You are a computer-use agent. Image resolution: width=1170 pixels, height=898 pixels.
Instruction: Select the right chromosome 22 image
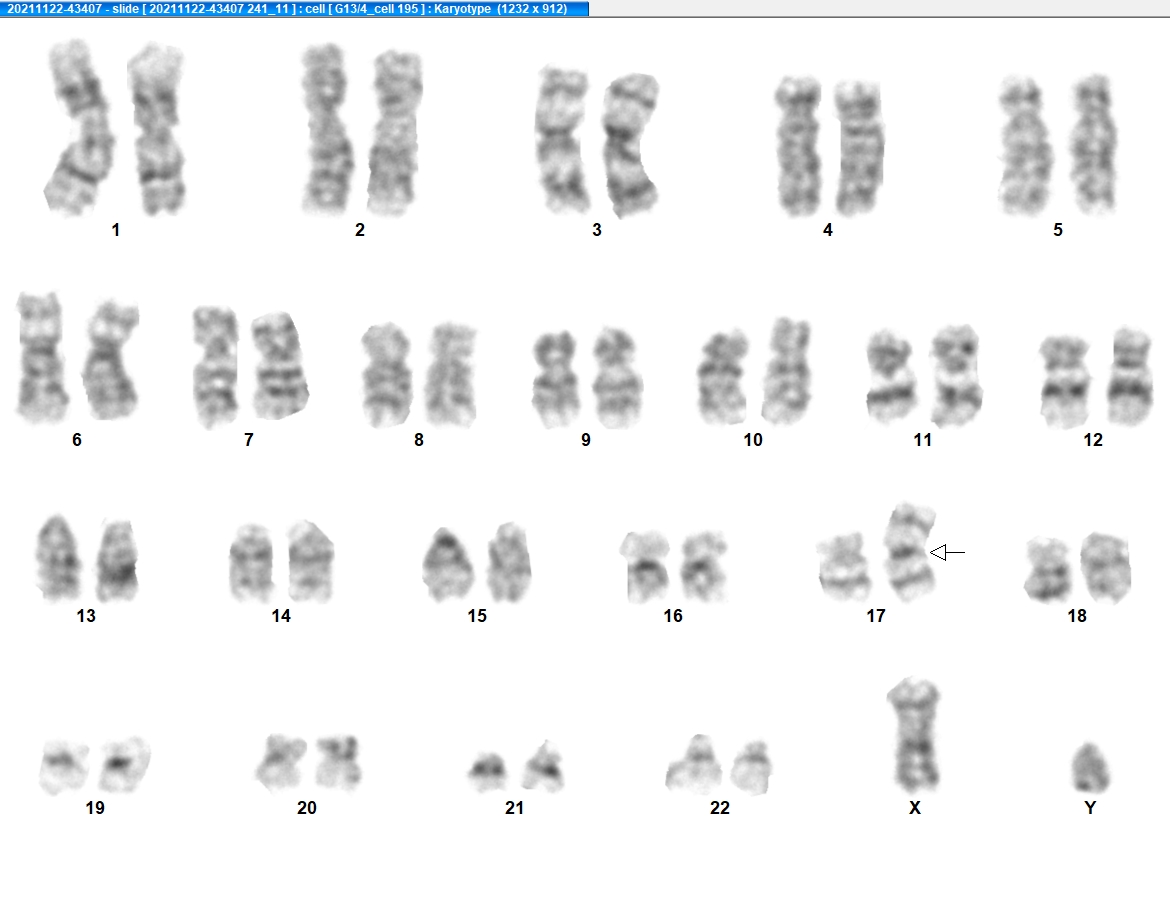click(751, 767)
